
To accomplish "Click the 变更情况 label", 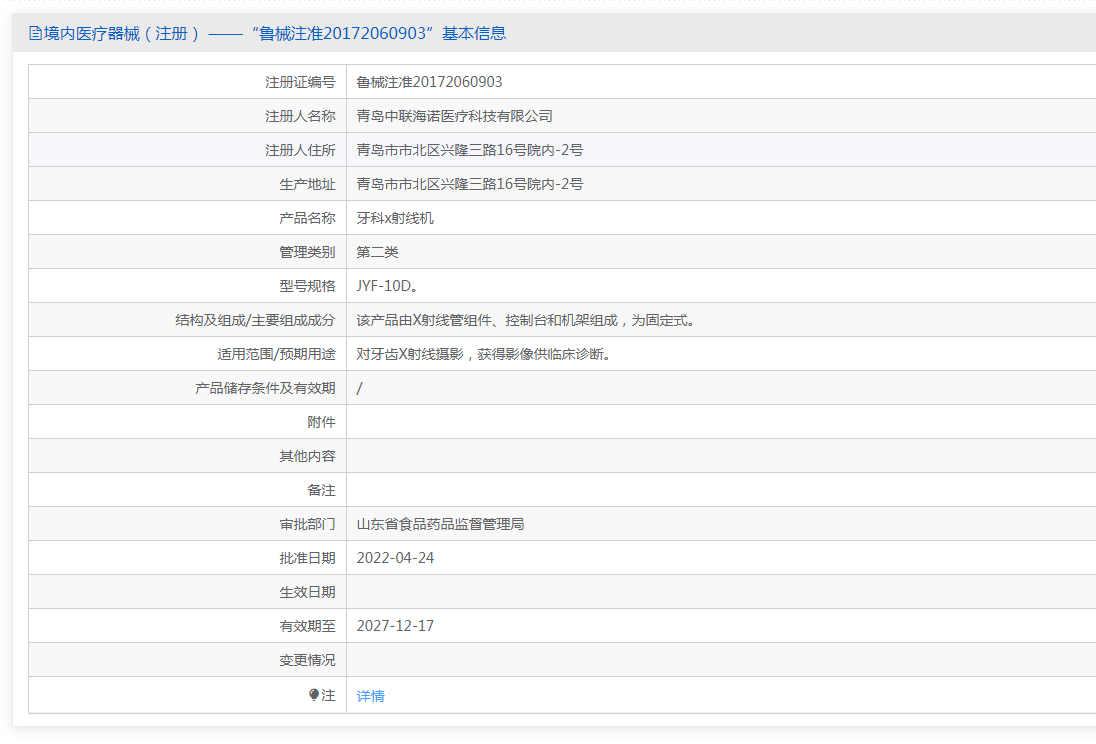I will click(308, 660).
